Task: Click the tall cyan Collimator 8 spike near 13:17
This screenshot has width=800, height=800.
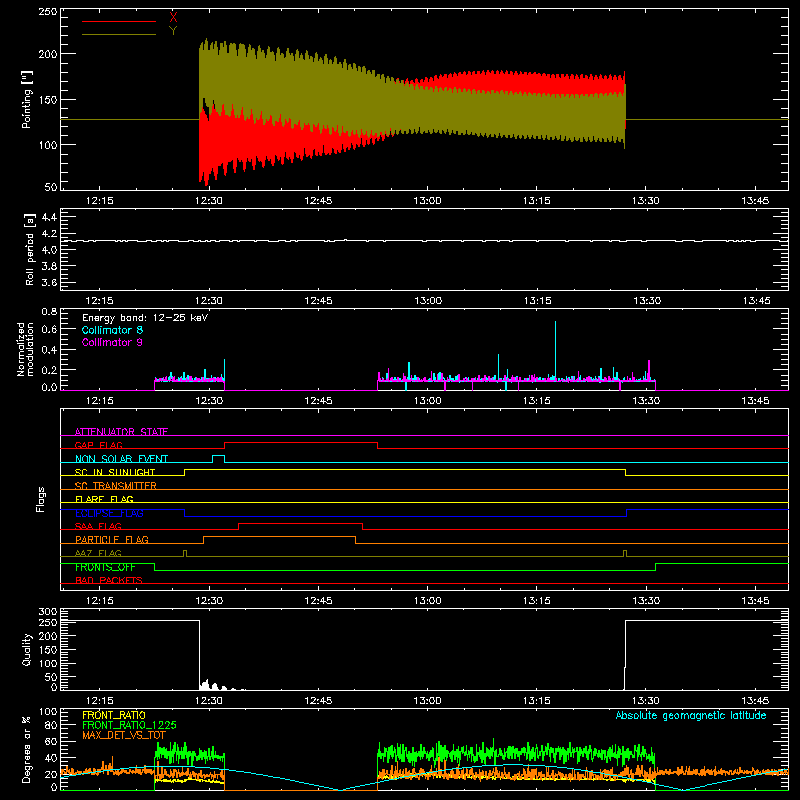Action: pos(555,351)
